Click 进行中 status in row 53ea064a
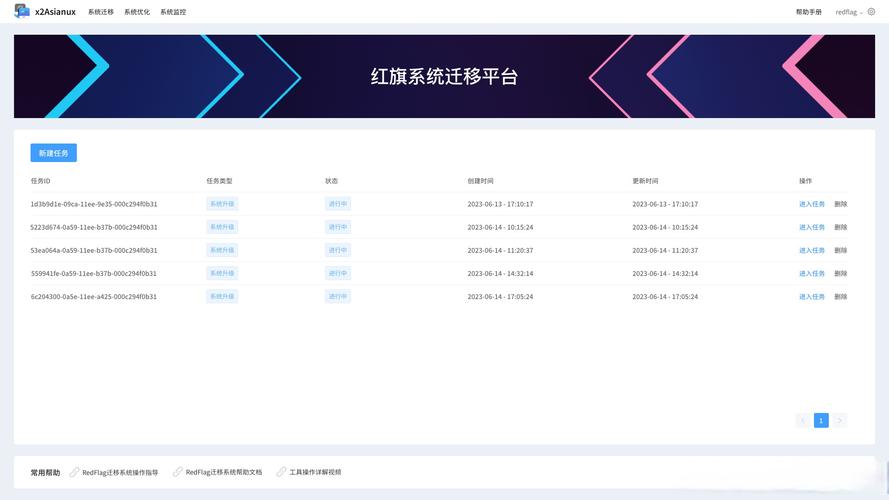This screenshot has height=500, width=889. click(338, 251)
